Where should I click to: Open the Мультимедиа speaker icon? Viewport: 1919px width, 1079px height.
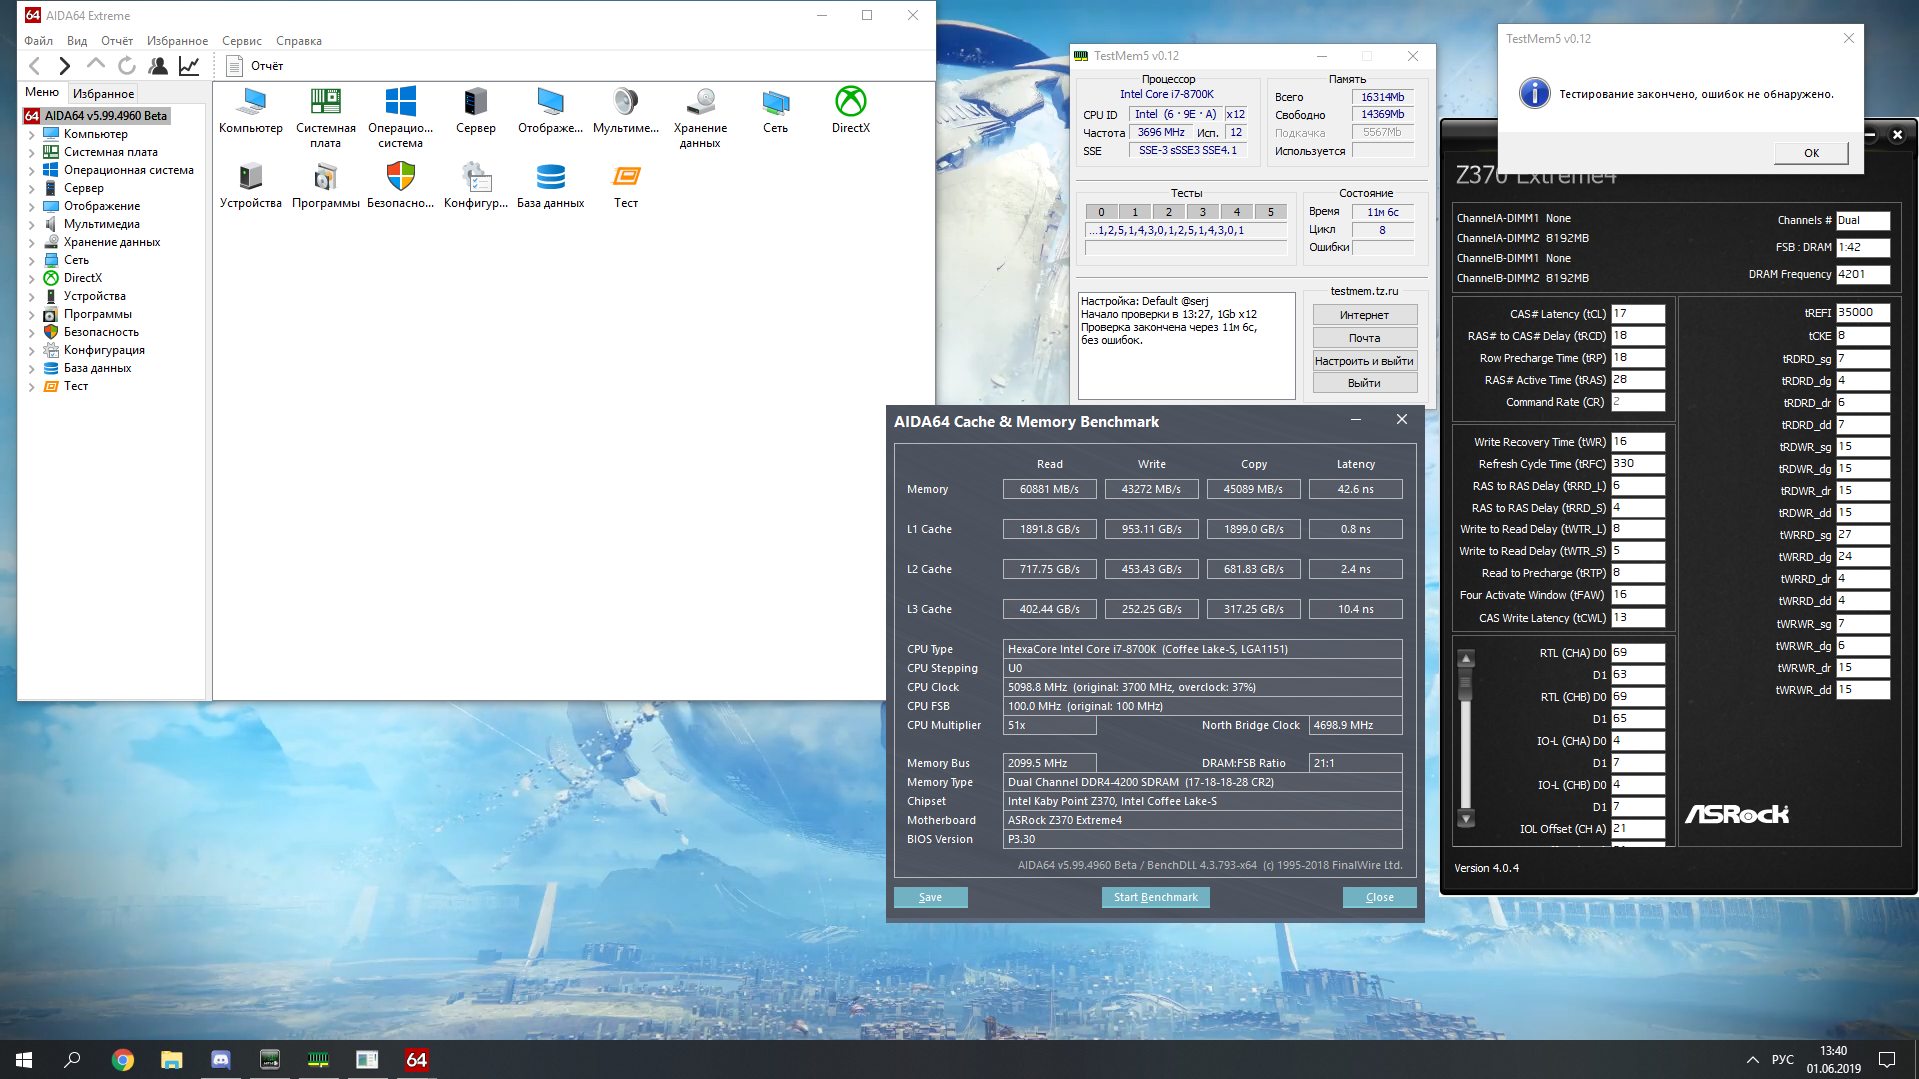[x=625, y=102]
